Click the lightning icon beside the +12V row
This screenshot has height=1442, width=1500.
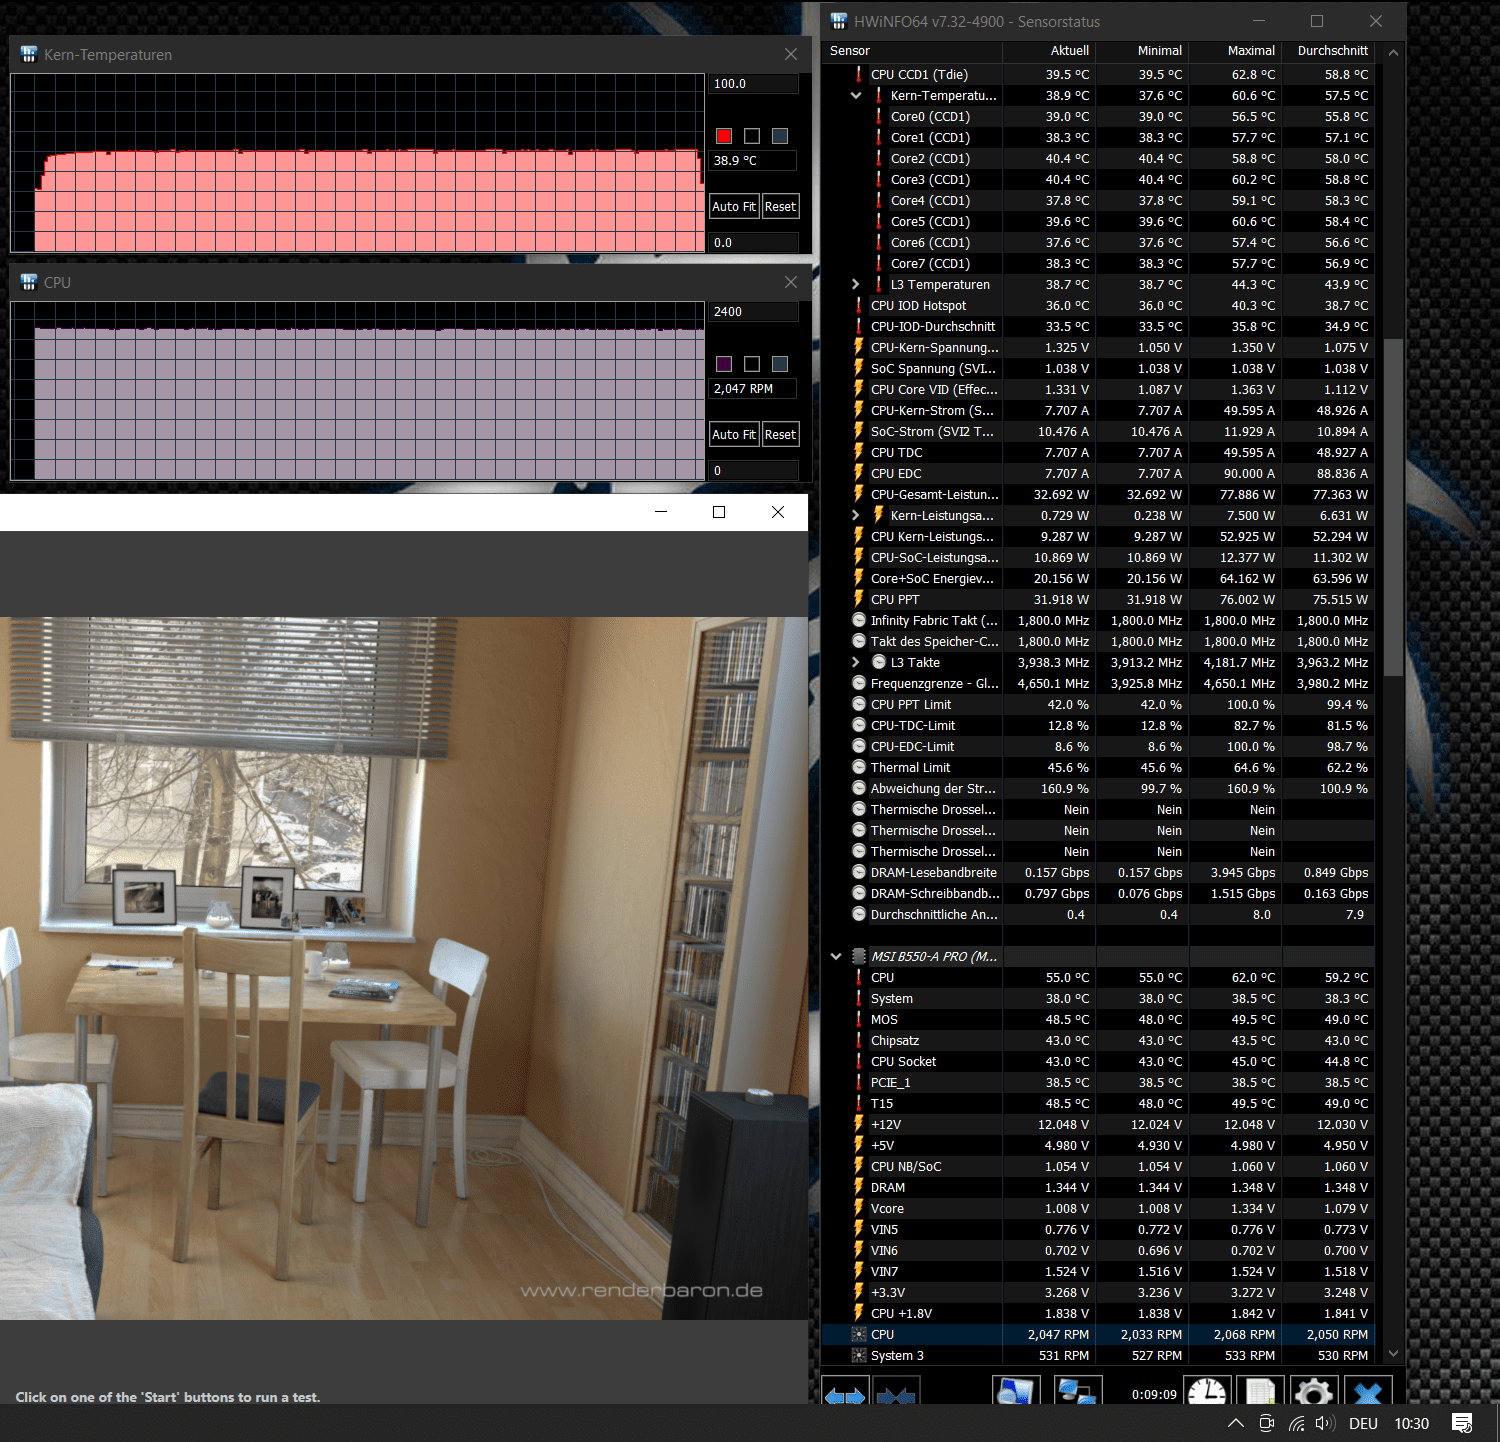click(x=859, y=1124)
